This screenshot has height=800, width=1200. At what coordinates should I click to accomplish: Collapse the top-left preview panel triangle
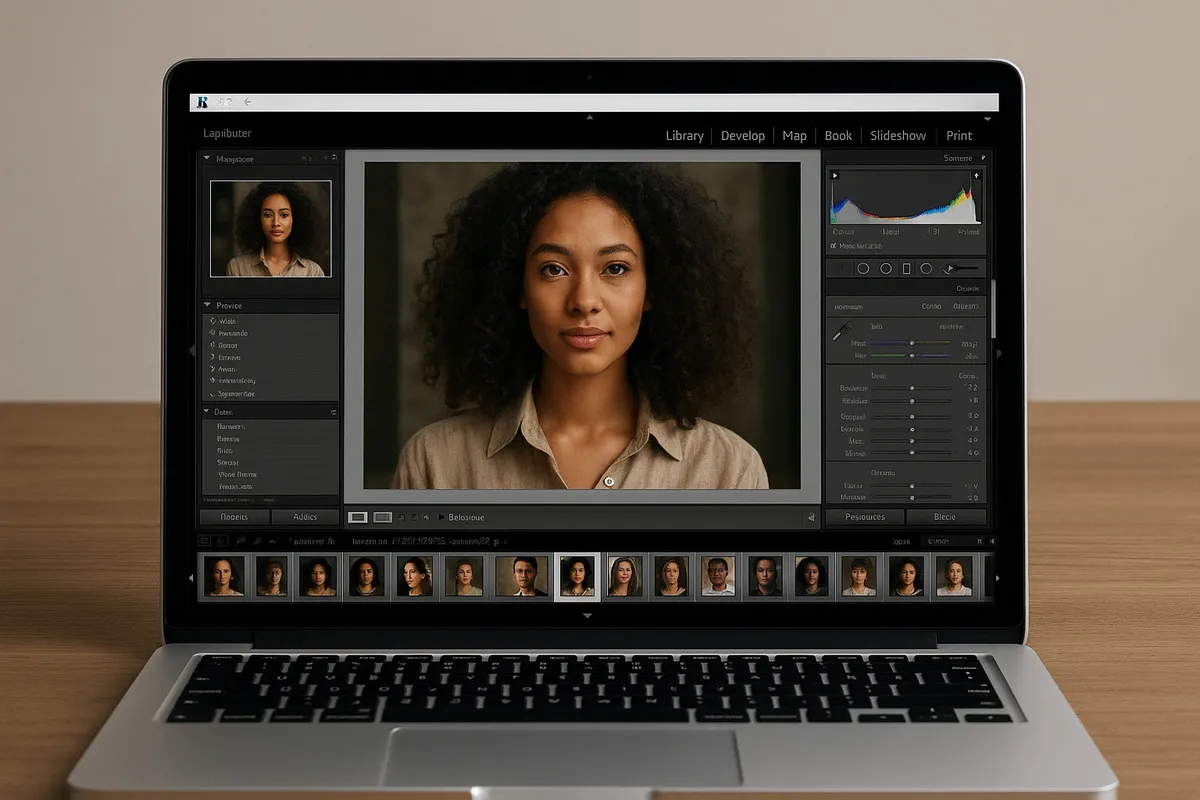(207, 158)
